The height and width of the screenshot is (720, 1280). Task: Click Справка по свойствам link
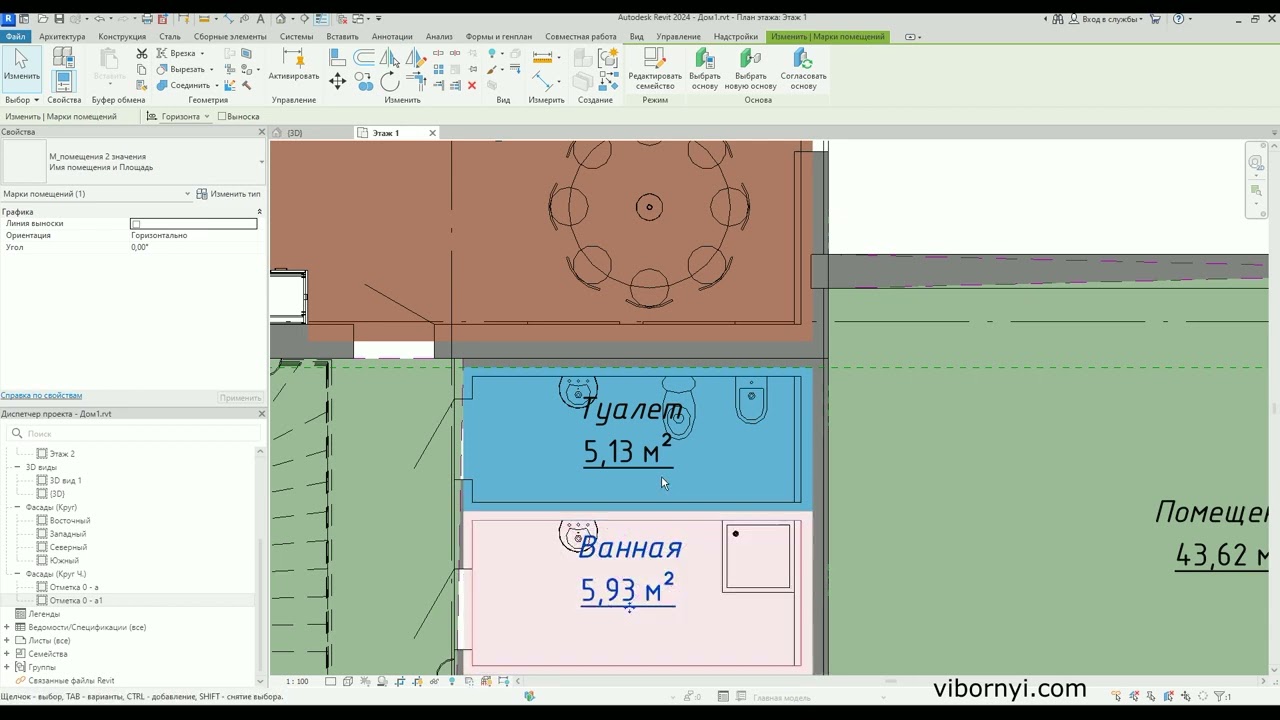click(42, 396)
